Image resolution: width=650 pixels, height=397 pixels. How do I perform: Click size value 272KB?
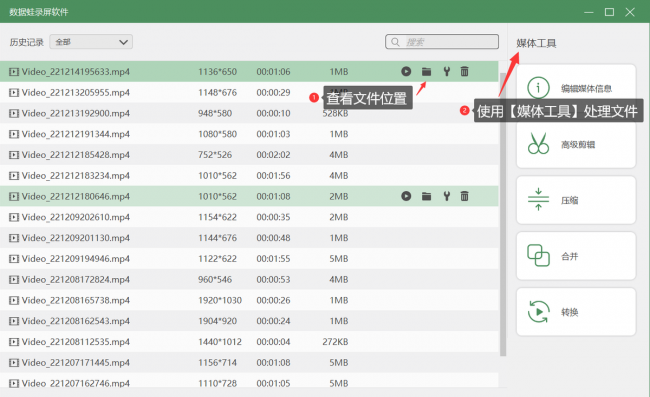point(335,341)
